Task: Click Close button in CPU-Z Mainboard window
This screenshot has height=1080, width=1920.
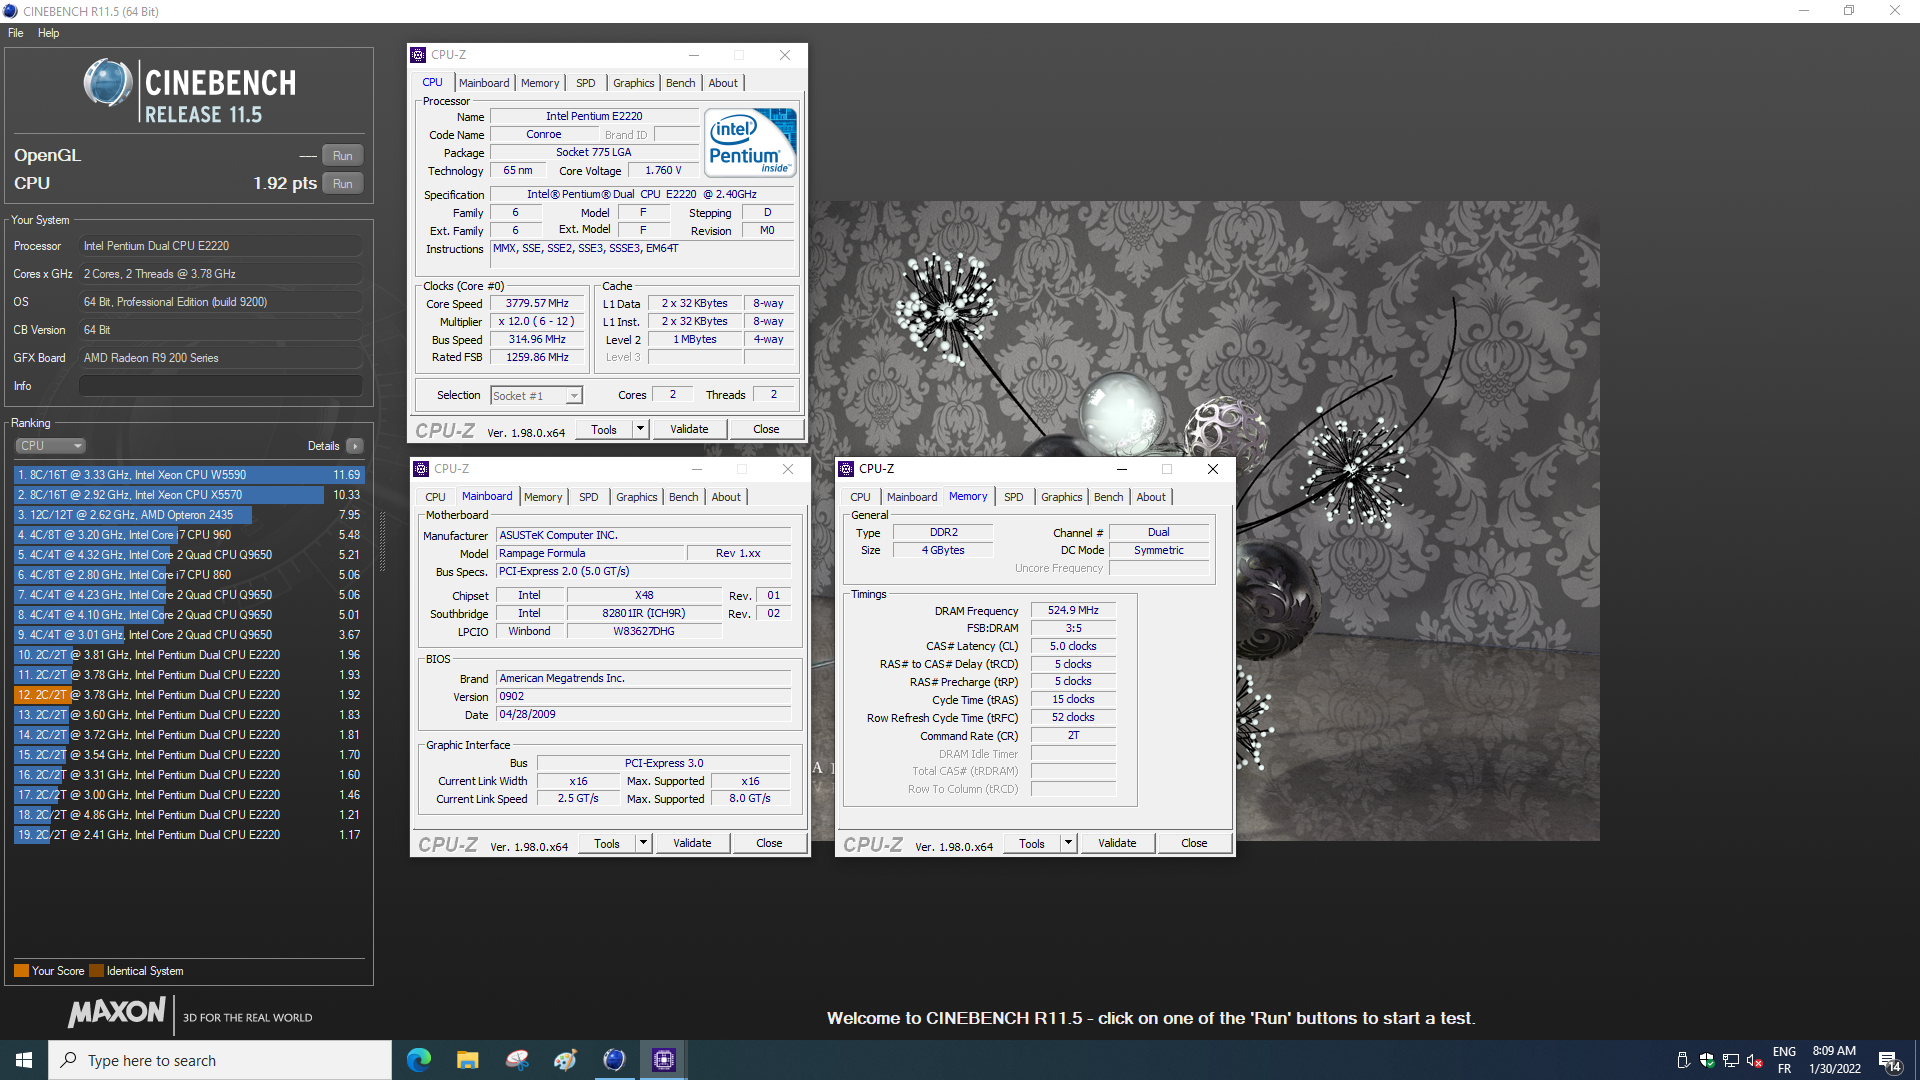Action: 769,843
